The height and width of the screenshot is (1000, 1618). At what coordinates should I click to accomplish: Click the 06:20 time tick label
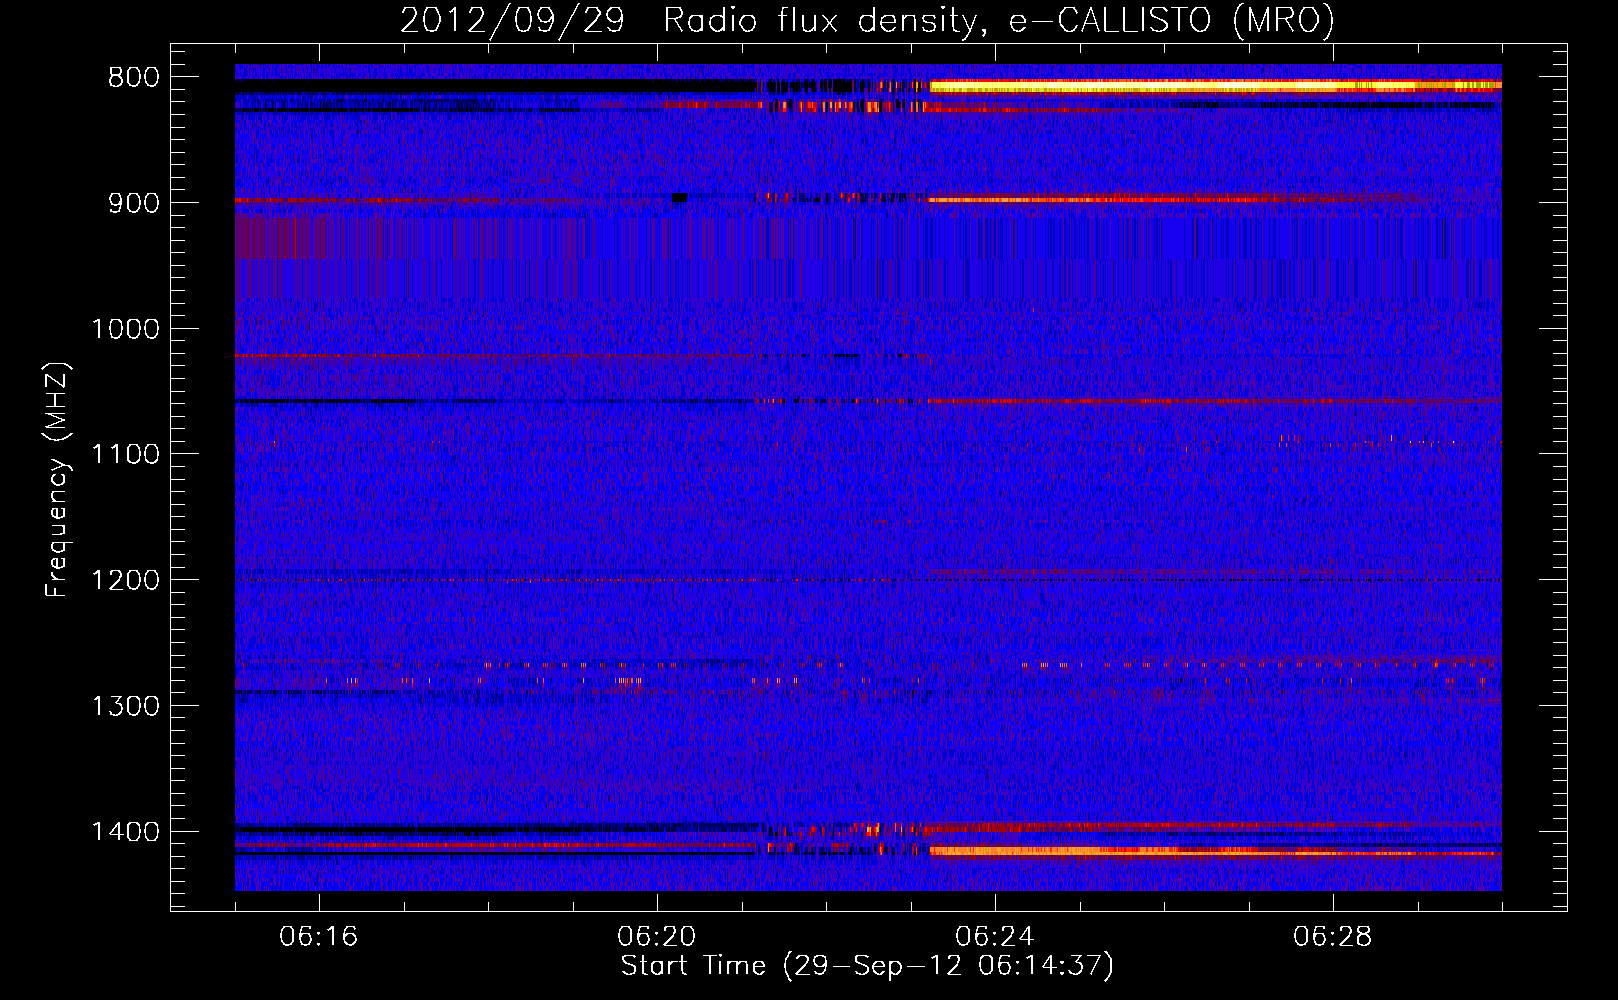click(657, 937)
